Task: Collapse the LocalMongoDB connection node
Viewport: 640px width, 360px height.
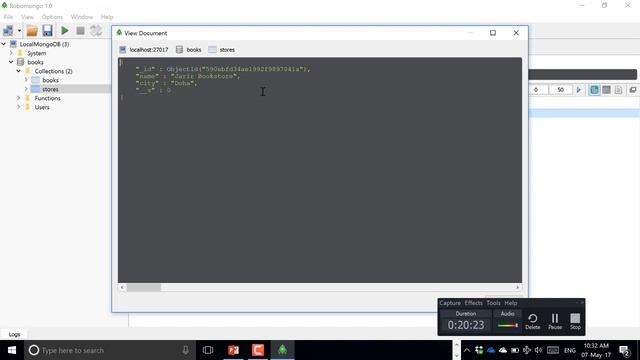Action: click(4, 44)
